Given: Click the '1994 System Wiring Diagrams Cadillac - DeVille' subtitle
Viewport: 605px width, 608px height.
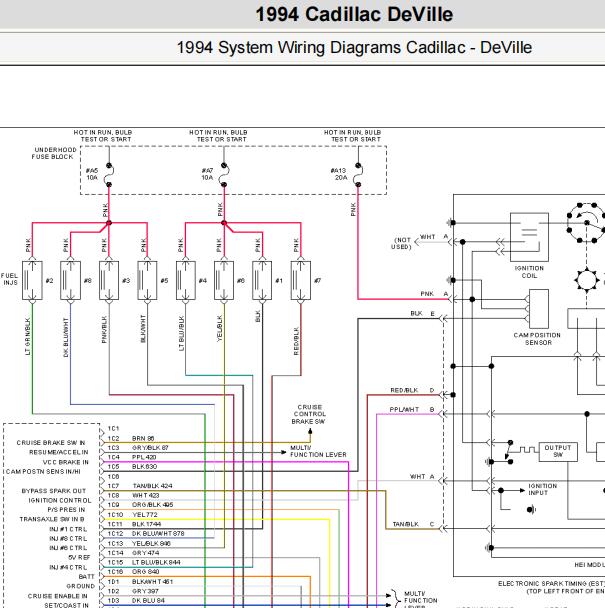Looking at the screenshot, I should 354,48.
